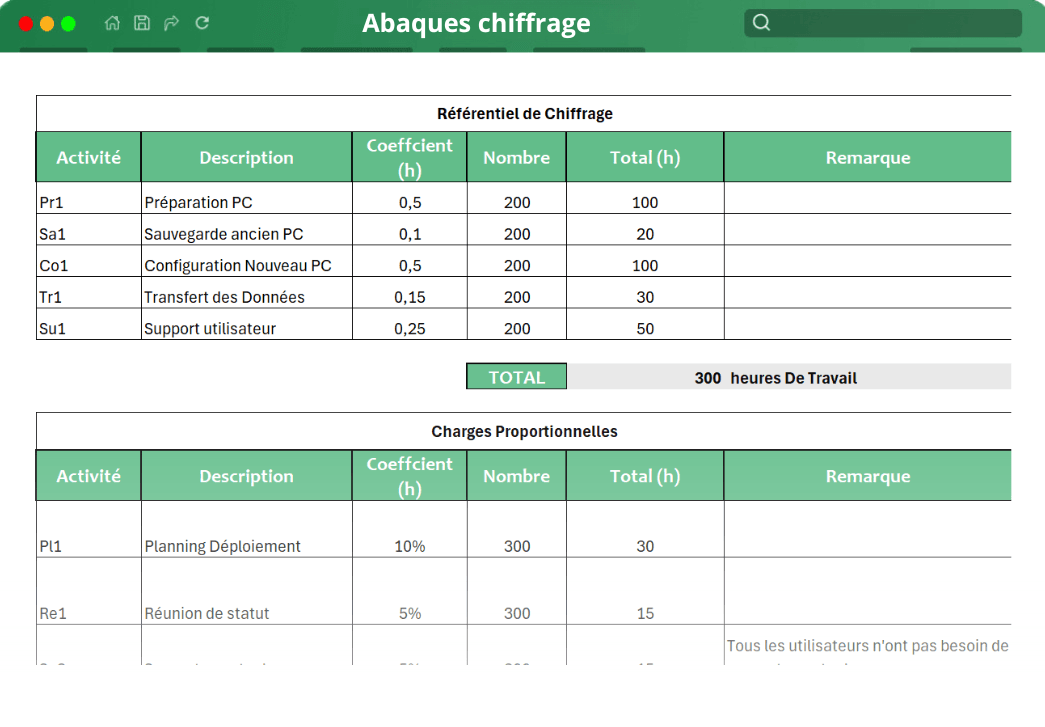Click the 'Référentiel de Chiffrage' header row
The width and height of the screenshot is (1045, 727).
pyautogui.click(x=523, y=113)
